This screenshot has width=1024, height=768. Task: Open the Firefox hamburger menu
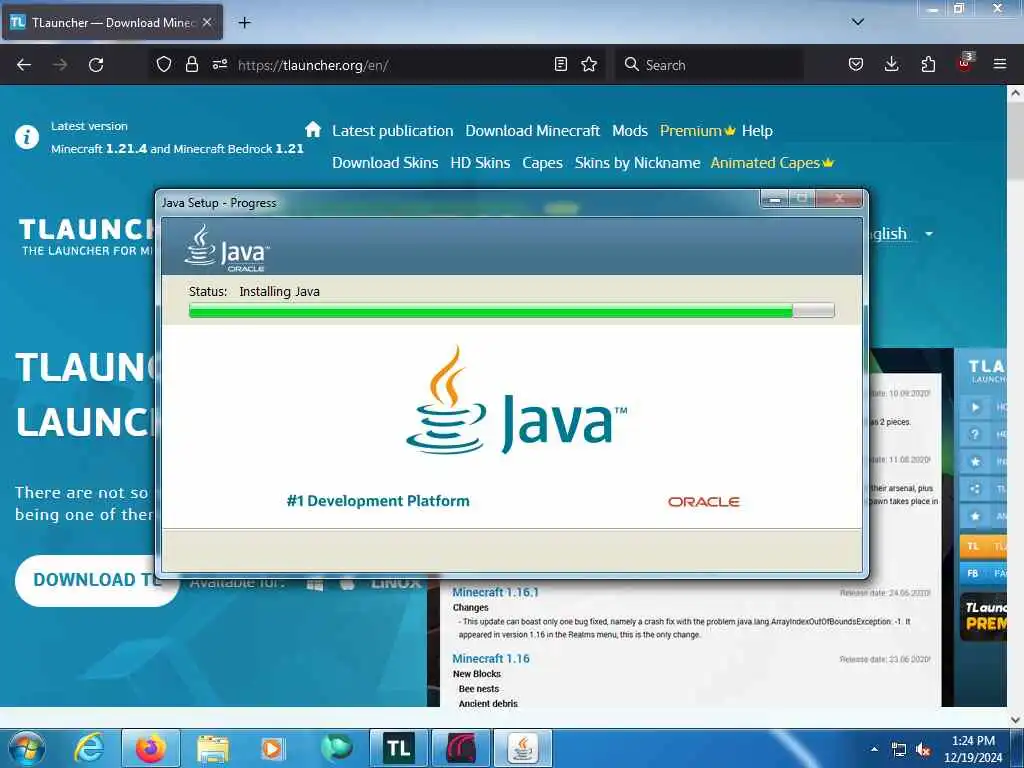1000,64
